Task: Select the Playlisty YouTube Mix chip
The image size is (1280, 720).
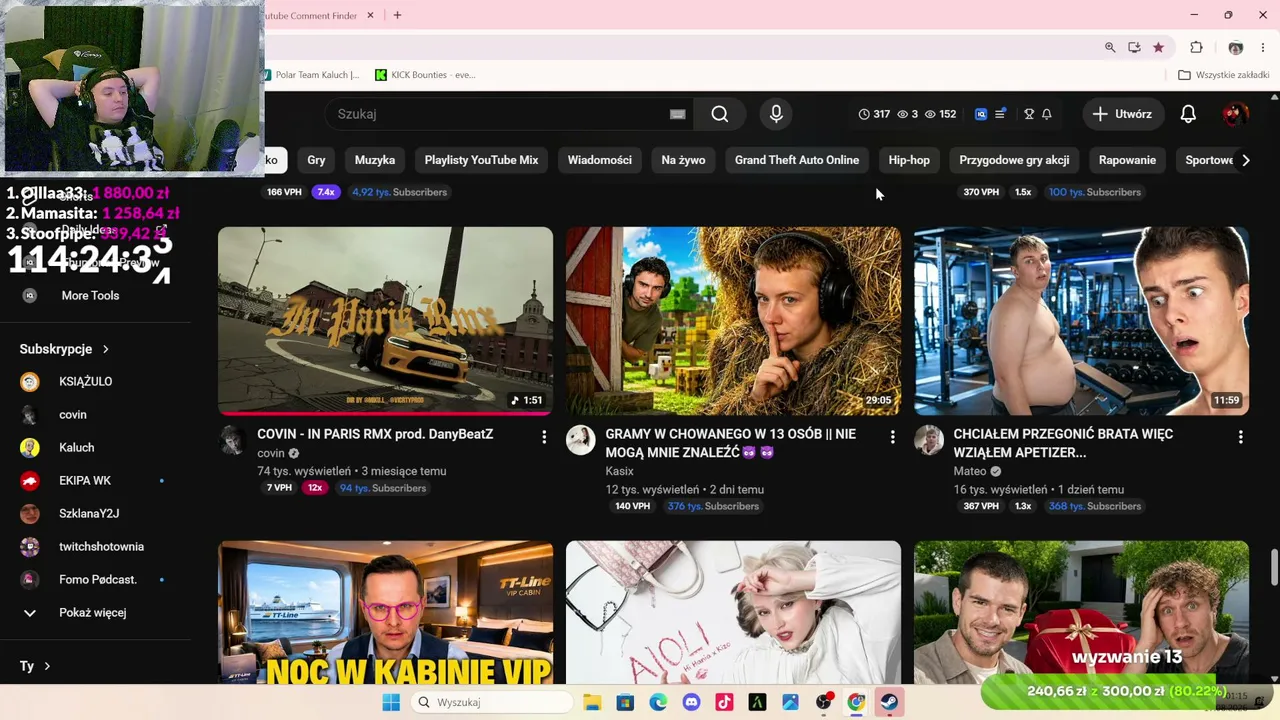Action: 481,160
